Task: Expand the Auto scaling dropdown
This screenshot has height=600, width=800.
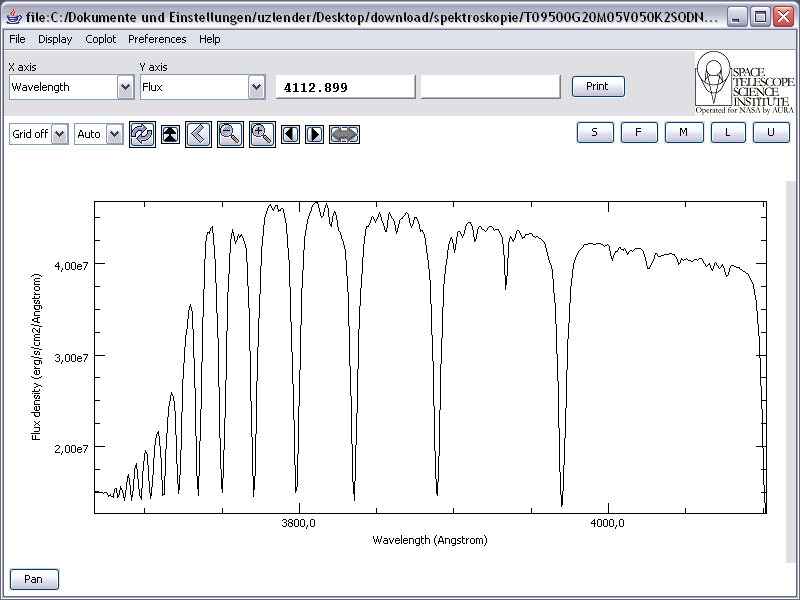Action: click(98, 134)
